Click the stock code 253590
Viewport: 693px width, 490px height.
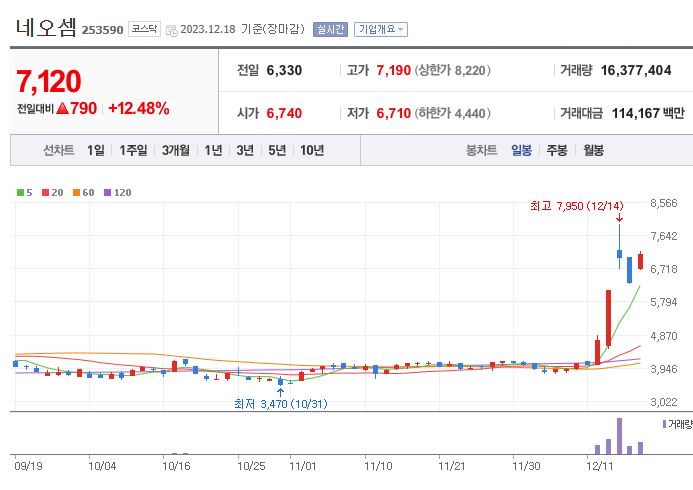[103, 30]
